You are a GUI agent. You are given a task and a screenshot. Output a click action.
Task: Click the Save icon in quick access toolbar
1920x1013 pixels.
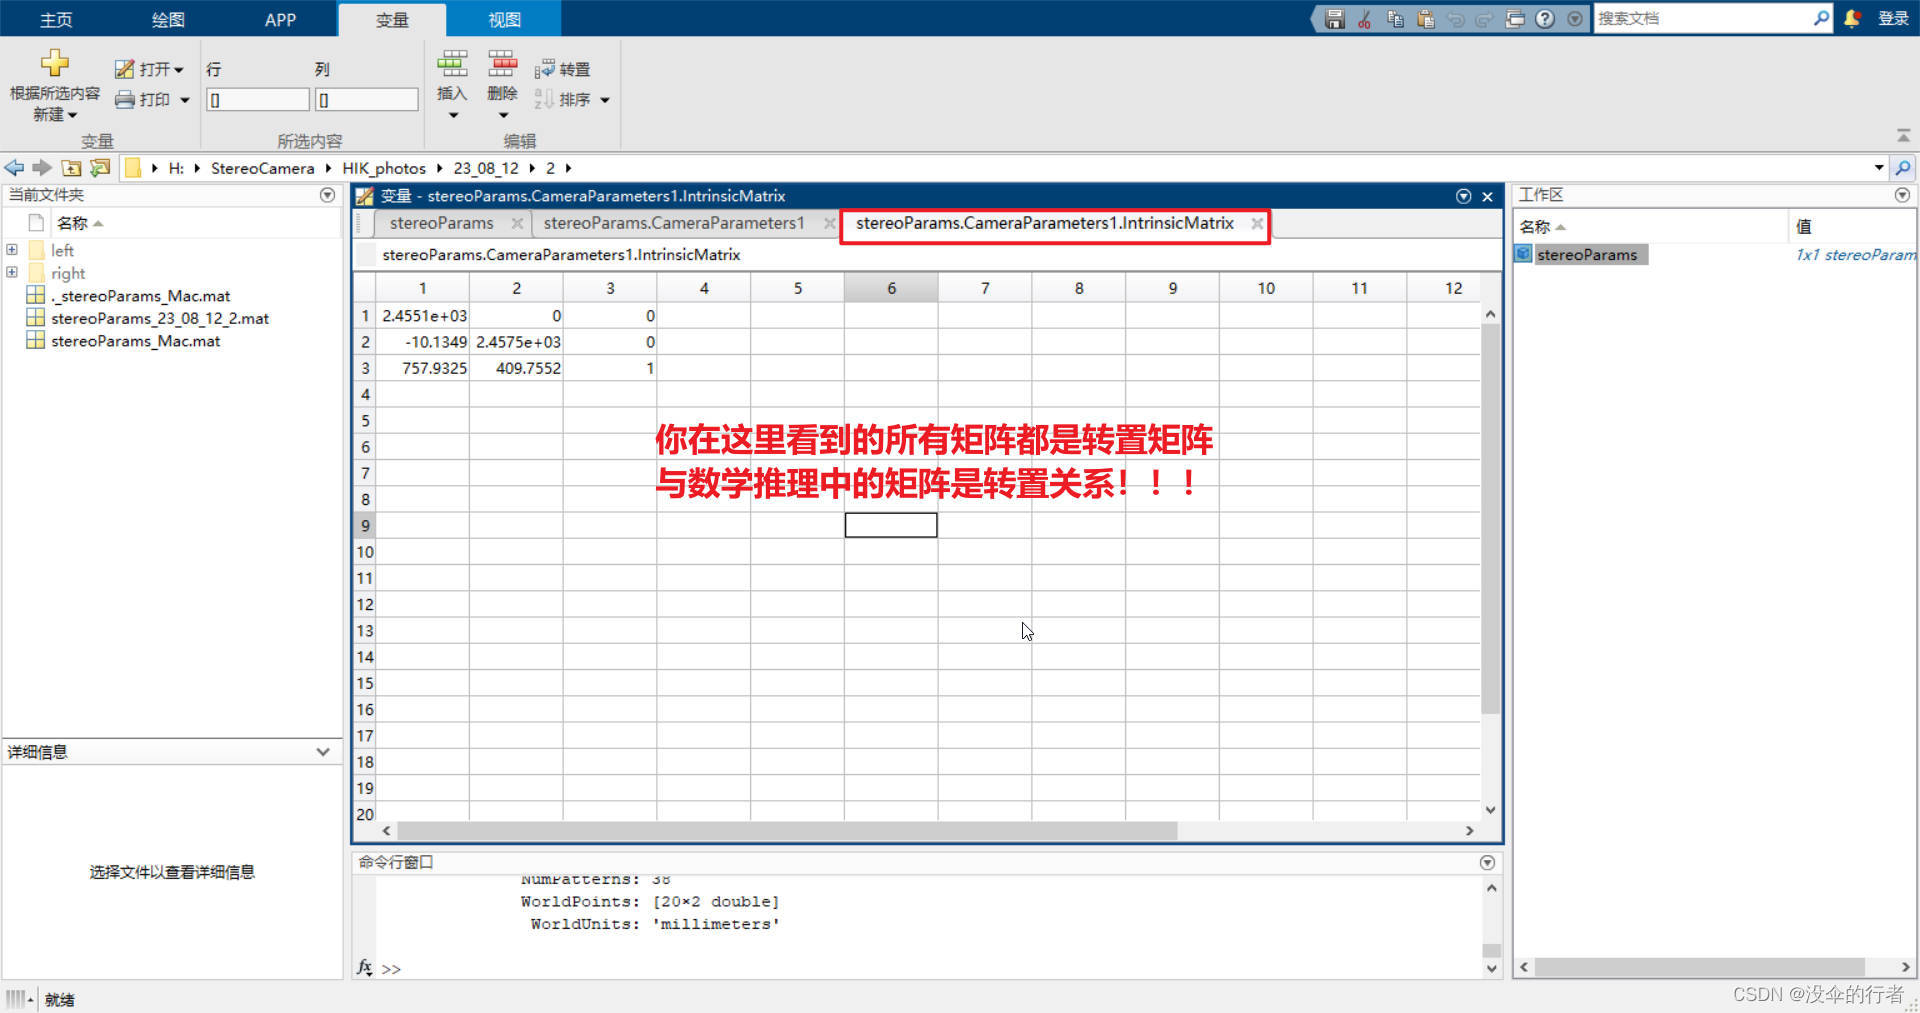1334,19
